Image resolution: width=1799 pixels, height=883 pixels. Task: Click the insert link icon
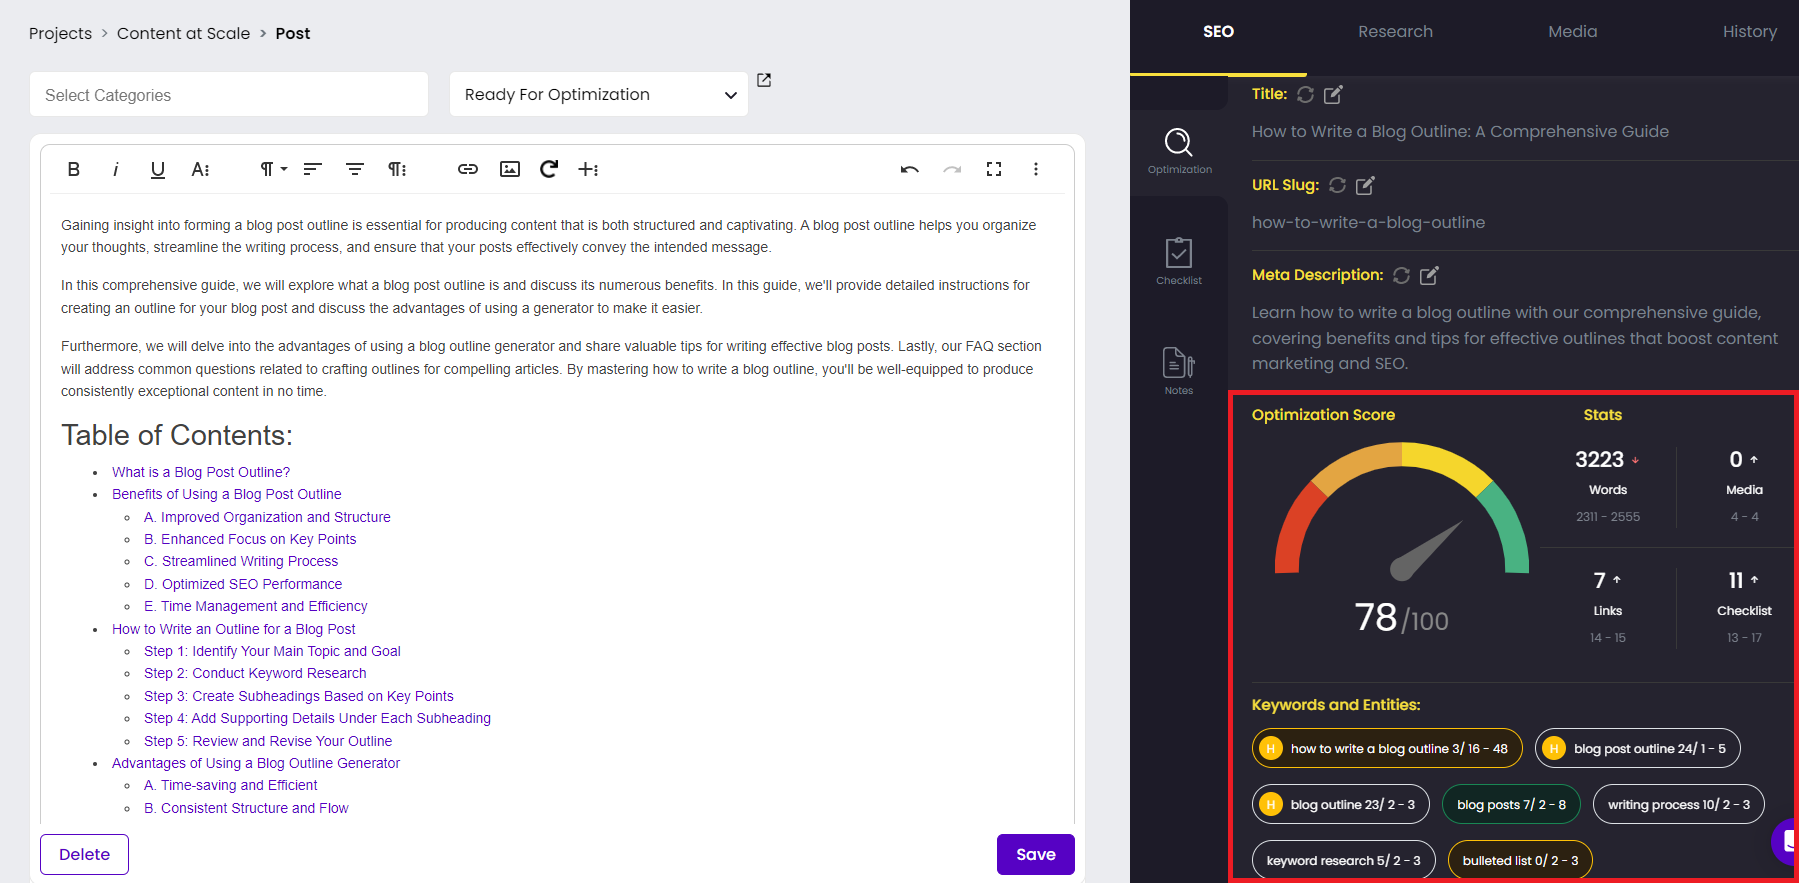pyautogui.click(x=467, y=169)
